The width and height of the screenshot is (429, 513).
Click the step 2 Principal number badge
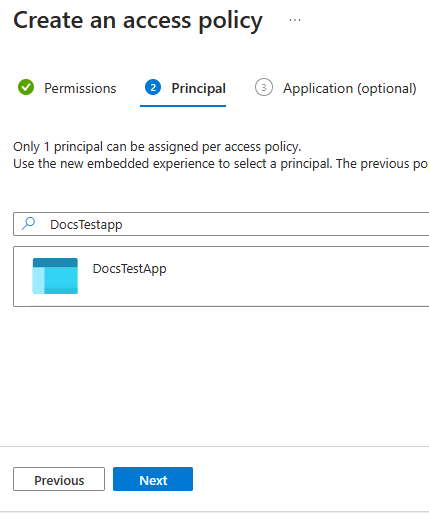153,87
